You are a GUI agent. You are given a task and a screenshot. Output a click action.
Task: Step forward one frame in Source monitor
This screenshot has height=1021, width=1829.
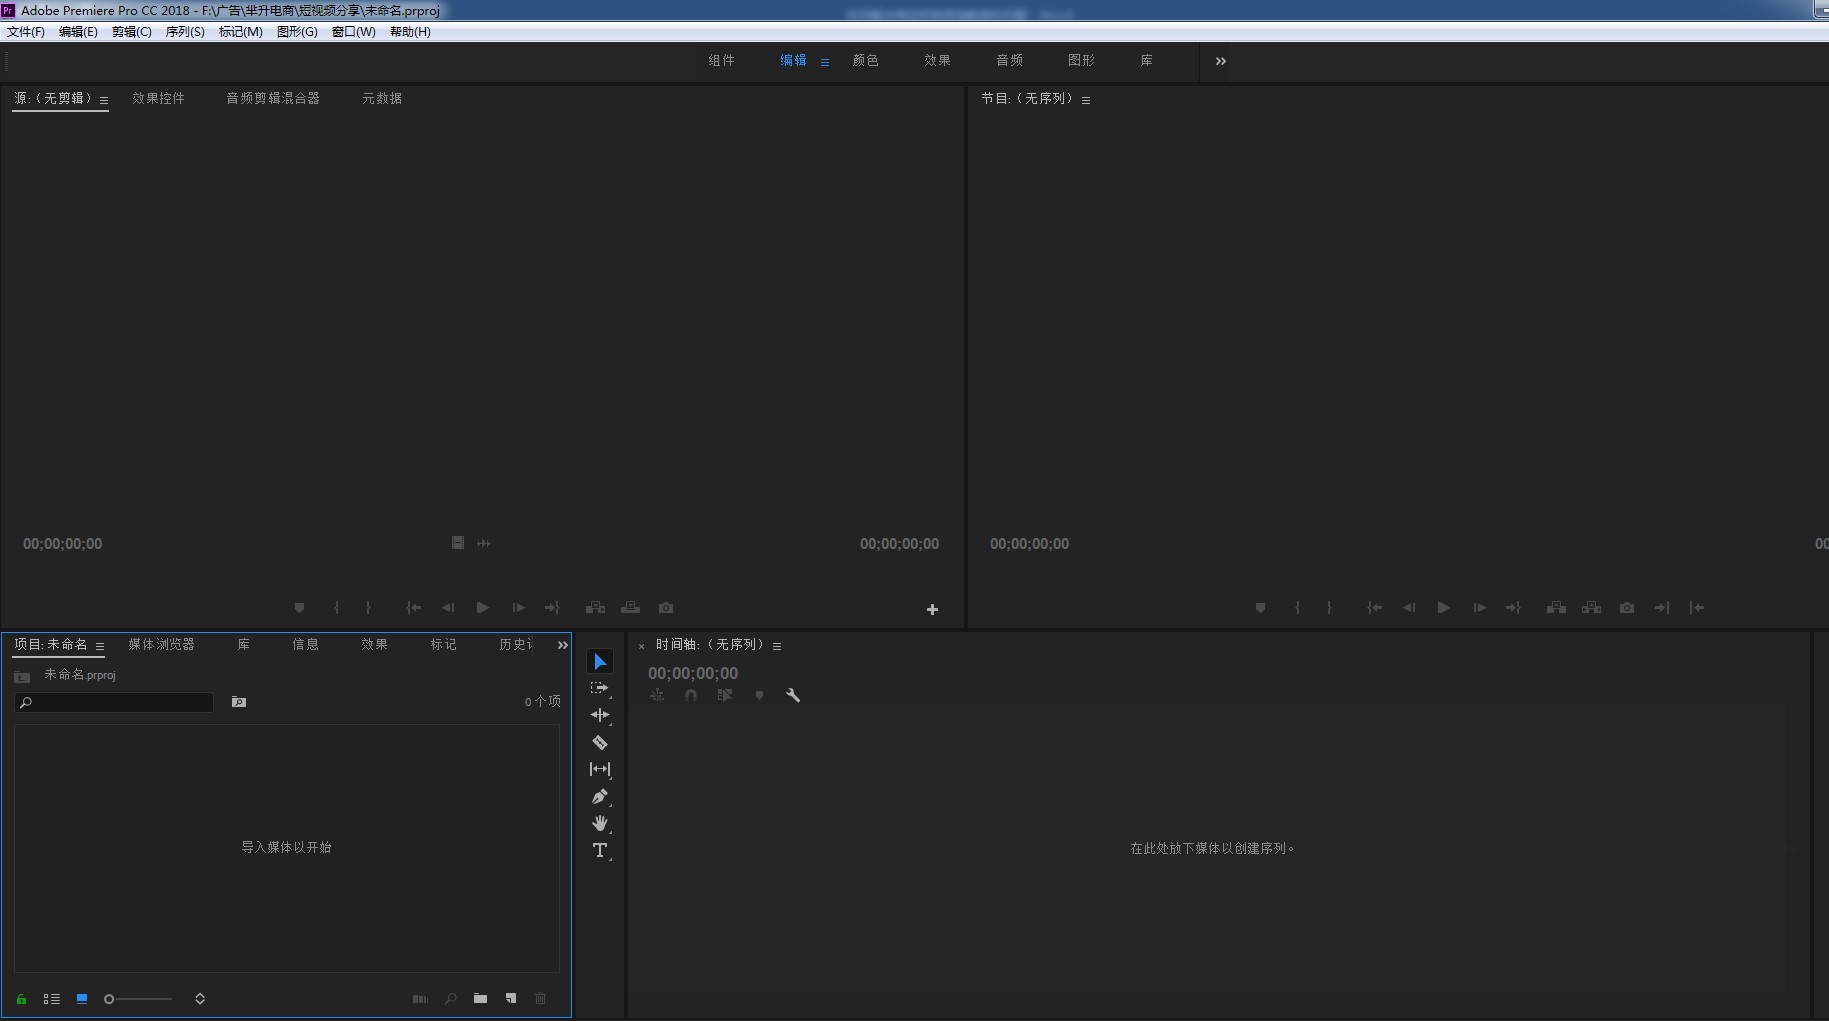(518, 608)
